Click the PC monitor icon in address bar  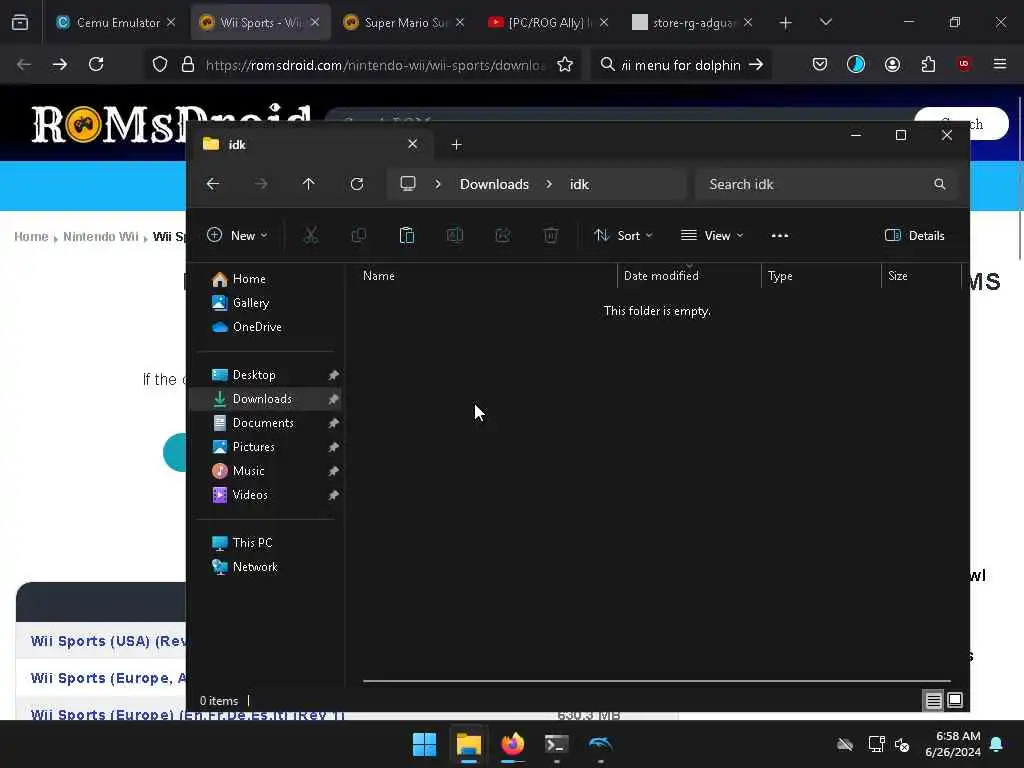(x=408, y=184)
